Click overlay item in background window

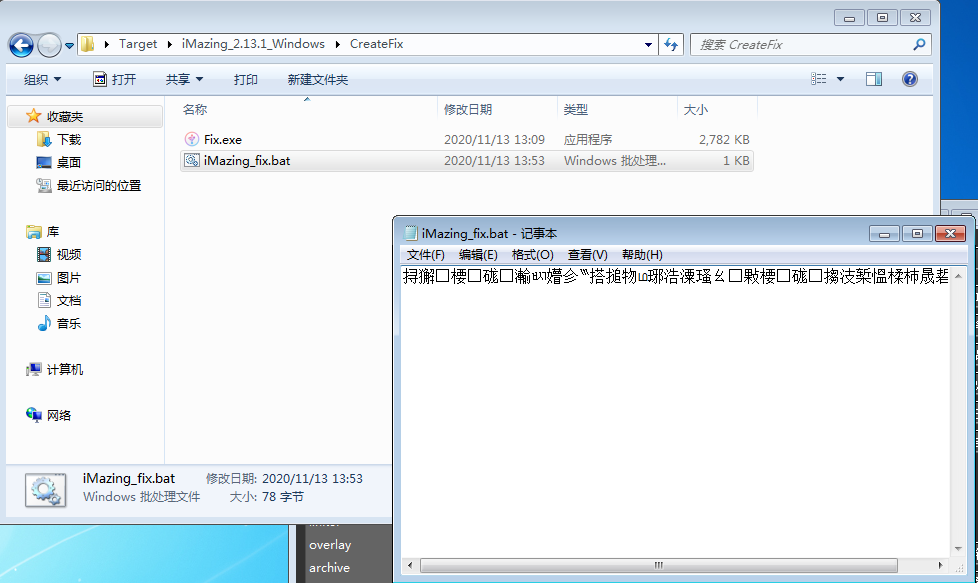click(330, 545)
